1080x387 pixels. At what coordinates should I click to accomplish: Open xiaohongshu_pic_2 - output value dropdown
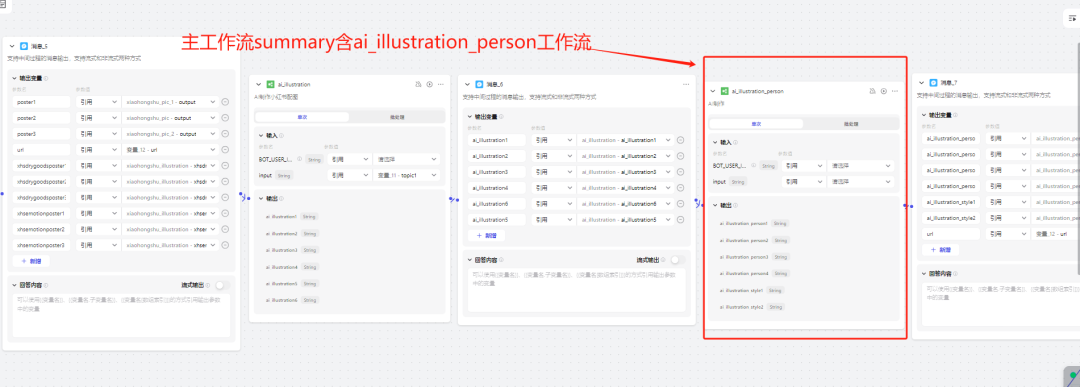click(x=170, y=134)
